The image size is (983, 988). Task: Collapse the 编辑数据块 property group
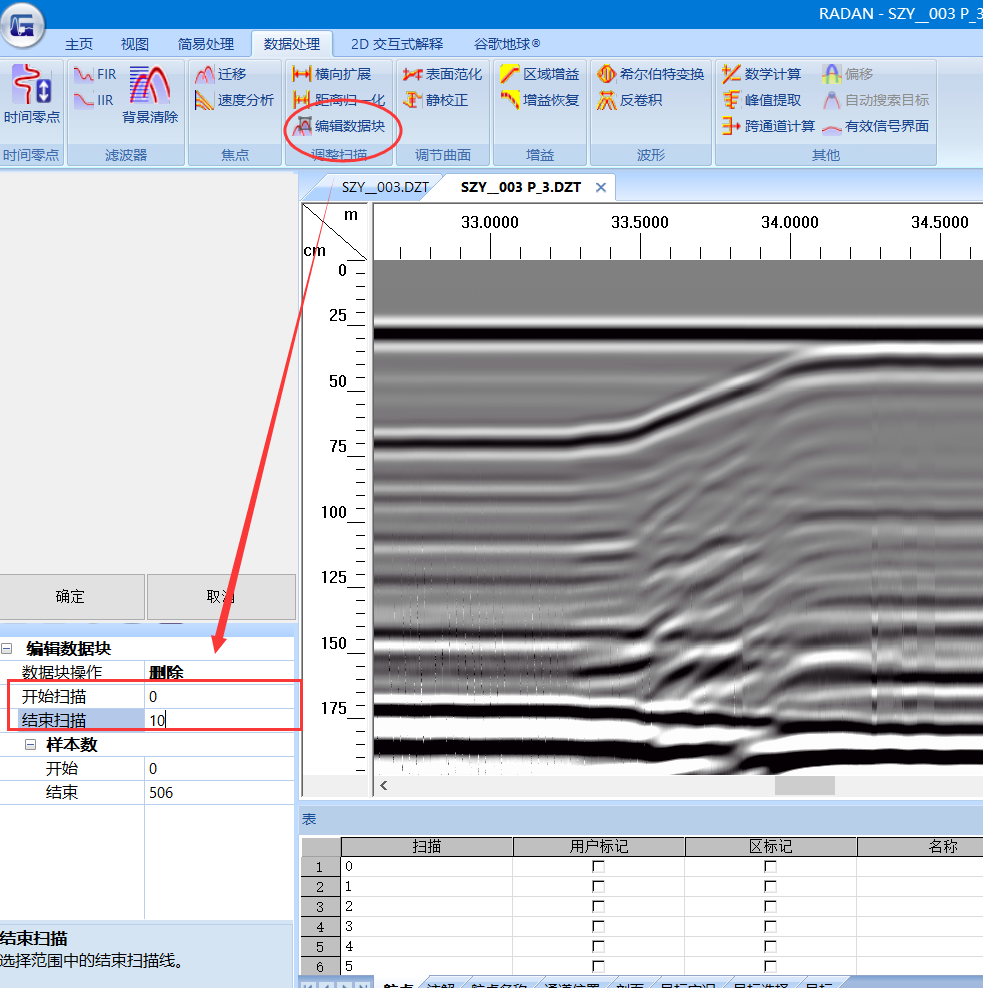tap(7, 648)
